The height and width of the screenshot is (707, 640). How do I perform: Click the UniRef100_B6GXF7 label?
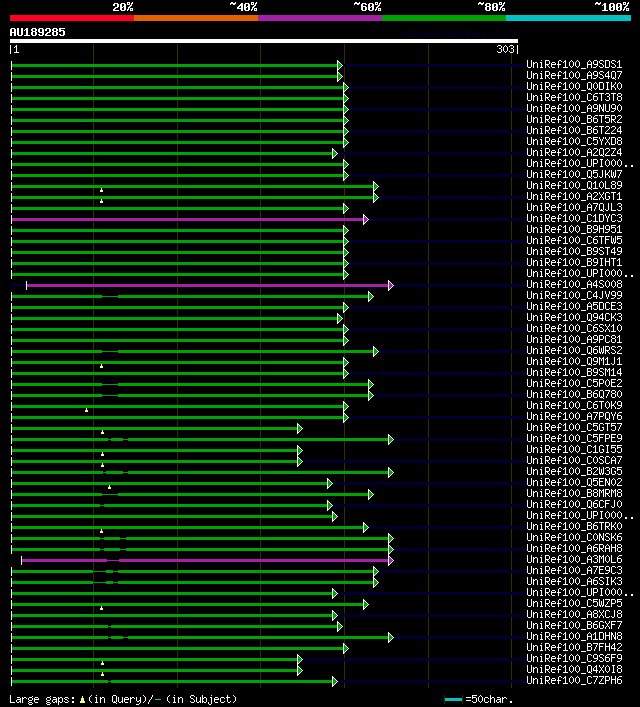(574, 625)
